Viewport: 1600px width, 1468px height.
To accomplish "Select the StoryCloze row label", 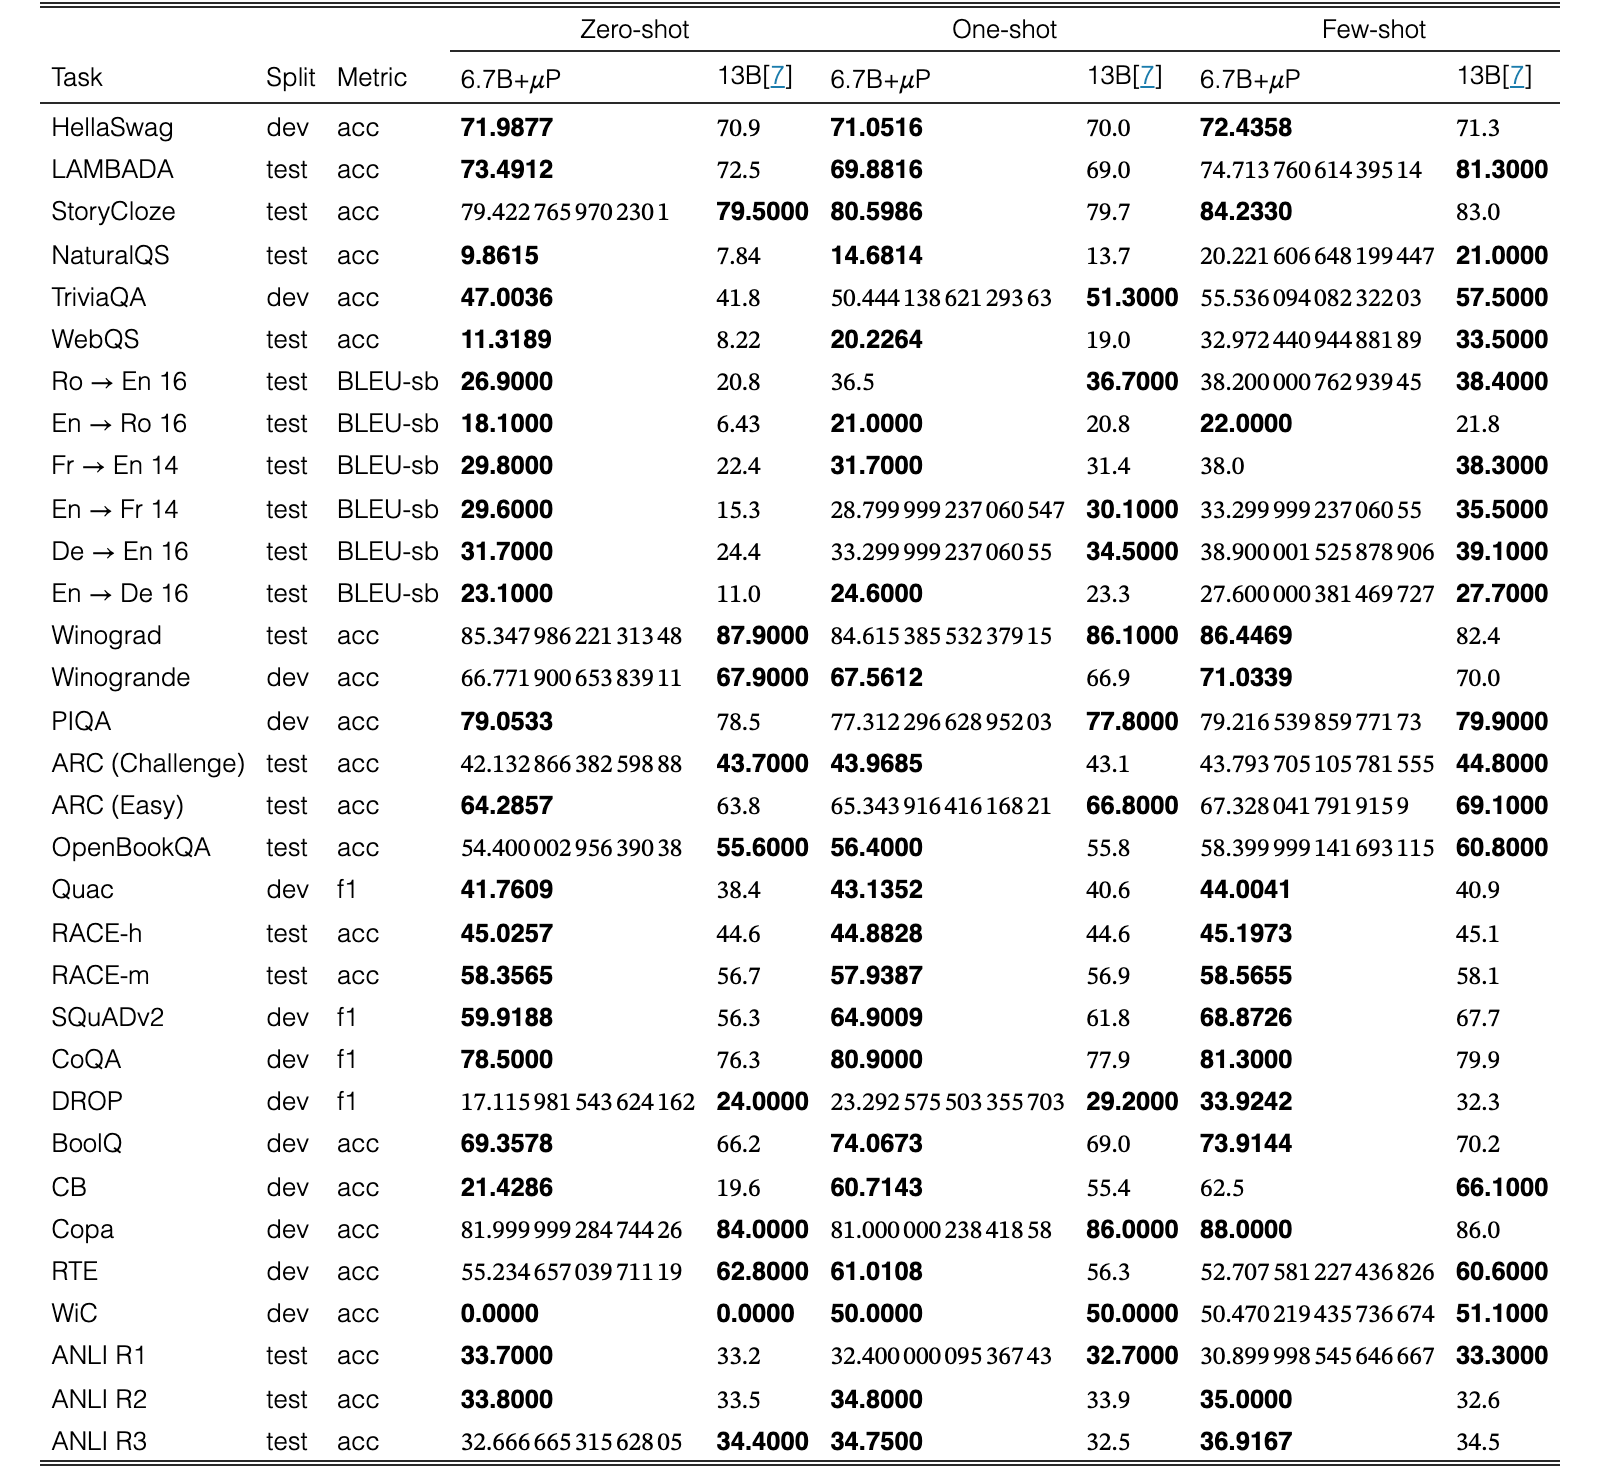I will tap(113, 212).
